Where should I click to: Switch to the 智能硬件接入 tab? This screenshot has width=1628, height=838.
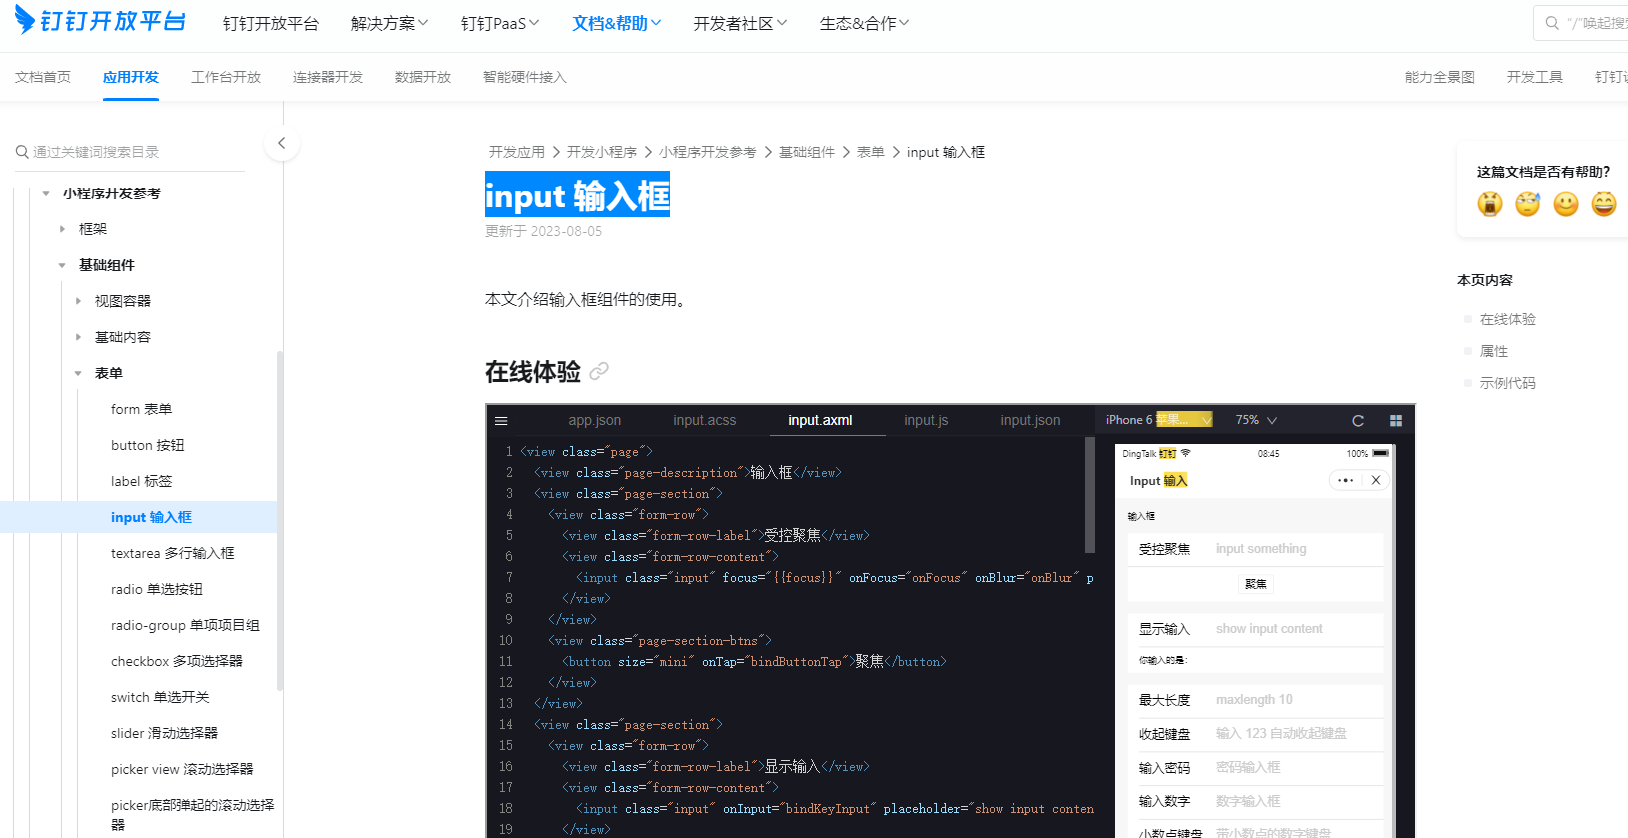tap(525, 77)
